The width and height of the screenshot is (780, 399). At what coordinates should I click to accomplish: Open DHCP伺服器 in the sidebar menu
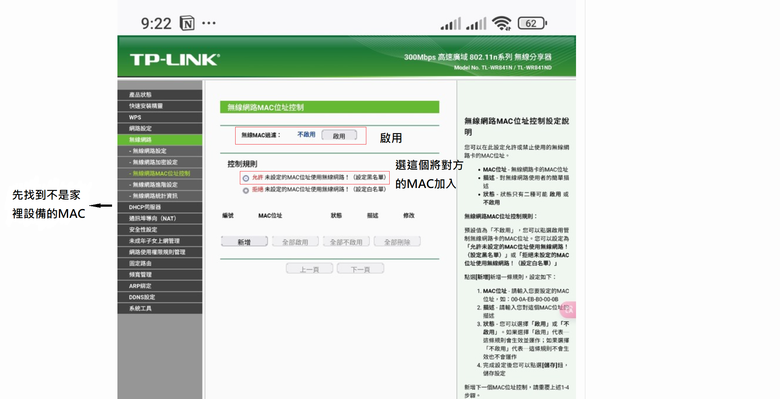pos(160,207)
